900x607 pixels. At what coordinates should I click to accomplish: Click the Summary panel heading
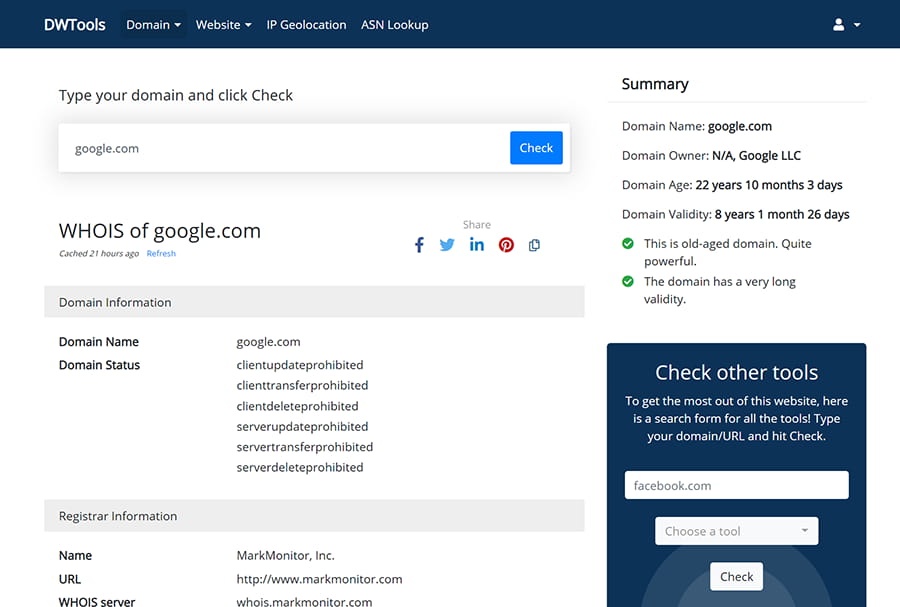click(x=655, y=84)
